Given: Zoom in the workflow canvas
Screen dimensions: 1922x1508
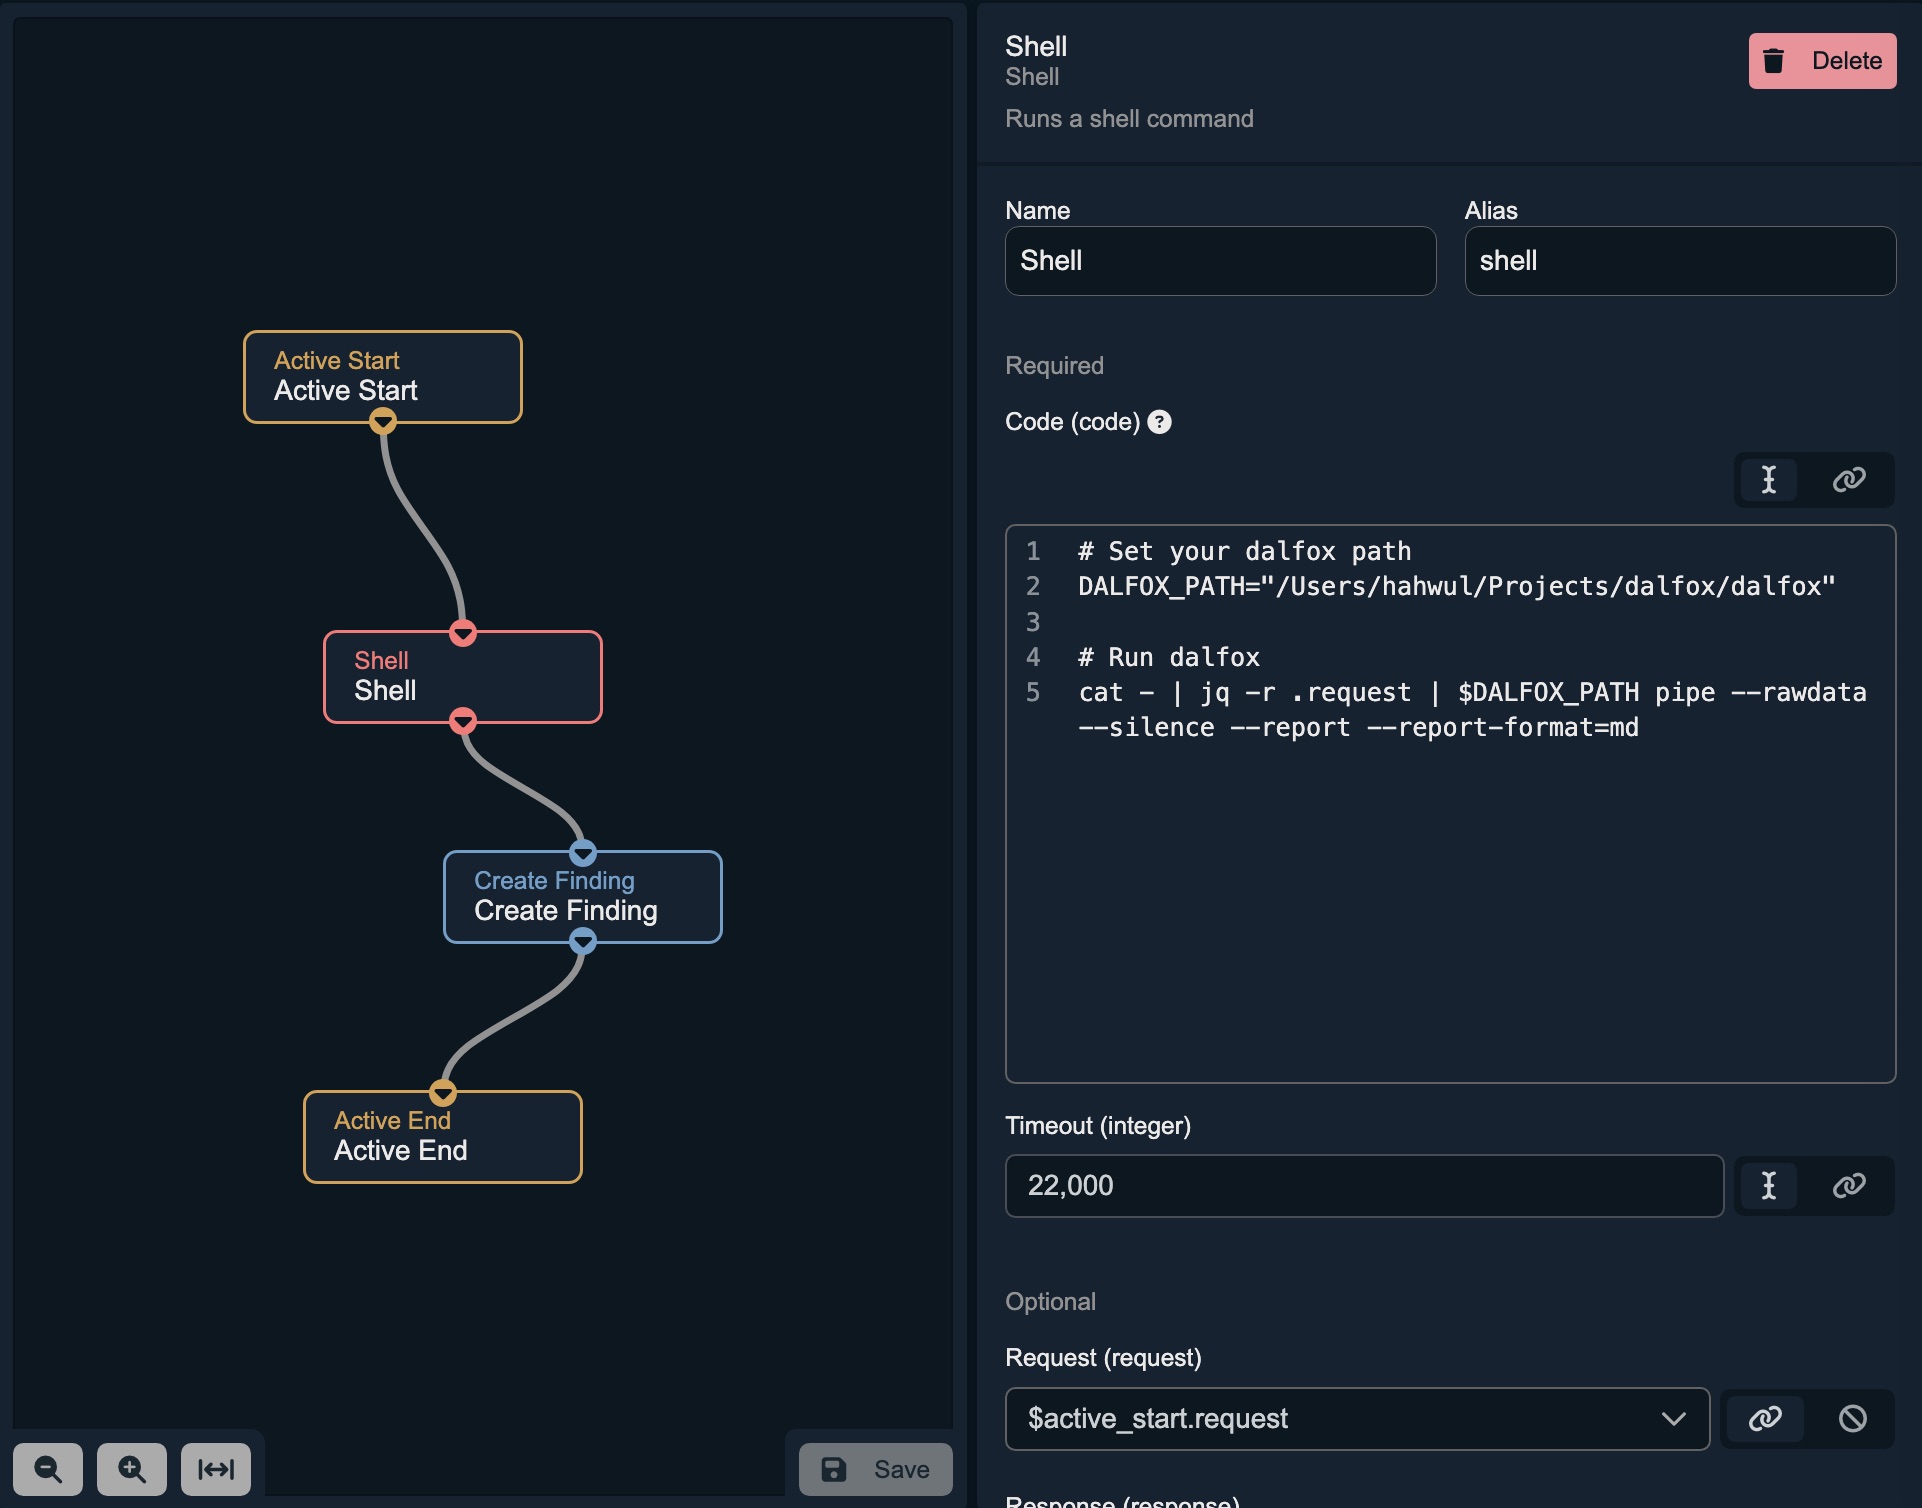Looking at the screenshot, I should [x=132, y=1469].
